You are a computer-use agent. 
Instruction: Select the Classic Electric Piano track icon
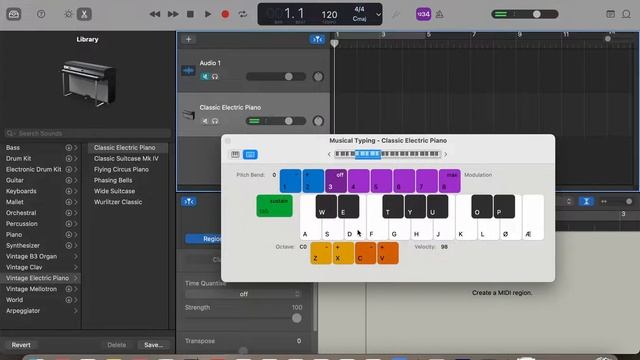click(188, 115)
